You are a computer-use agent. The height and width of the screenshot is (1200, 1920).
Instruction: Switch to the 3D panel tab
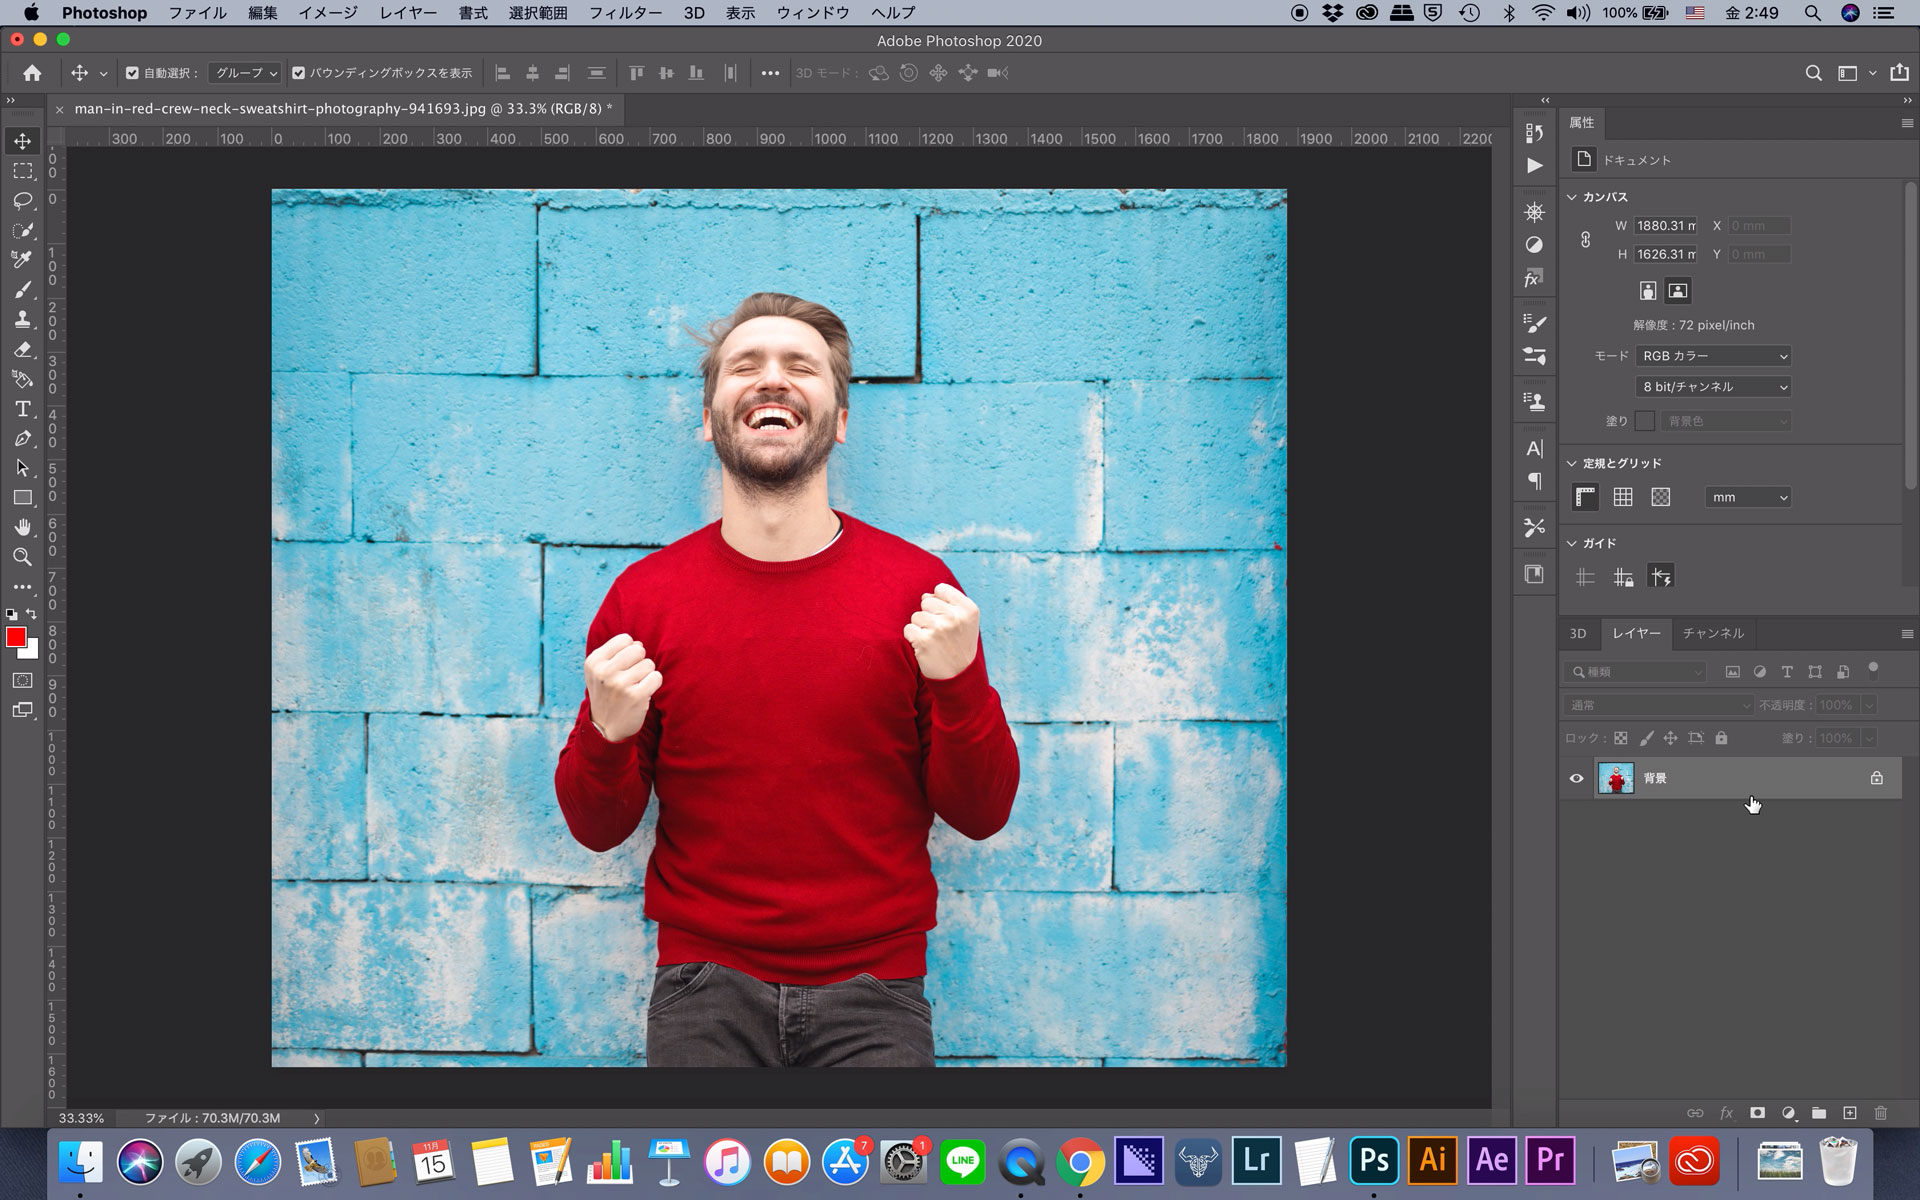point(1579,632)
